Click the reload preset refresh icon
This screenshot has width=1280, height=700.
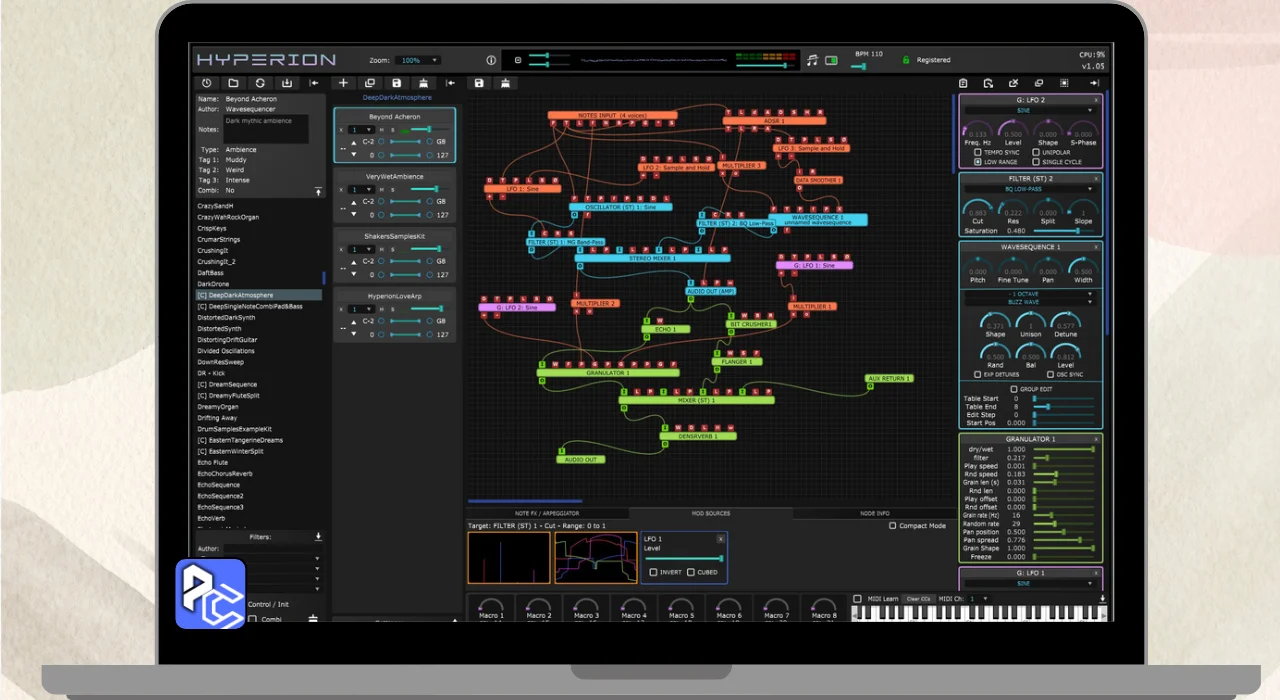(260, 83)
